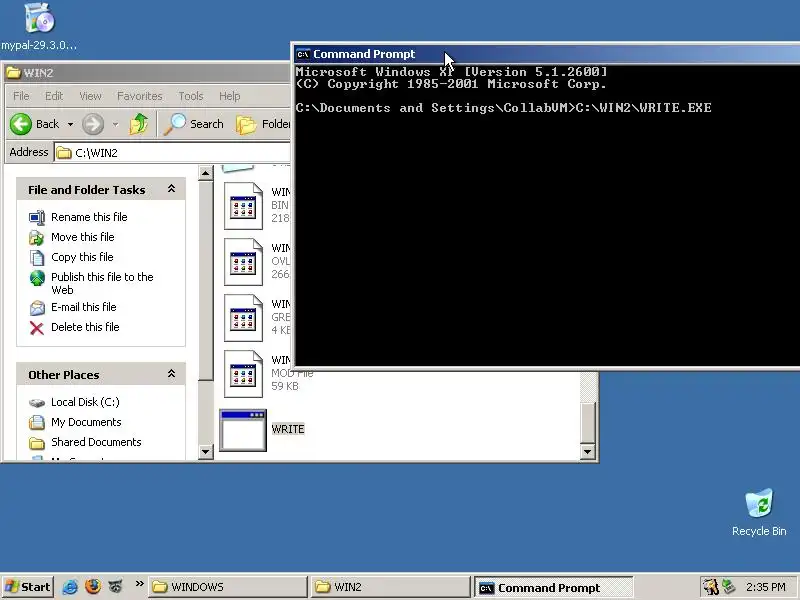Click the Back button in WIN2 Explorer
The width and height of the screenshot is (800, 600).
click(35, 124)
